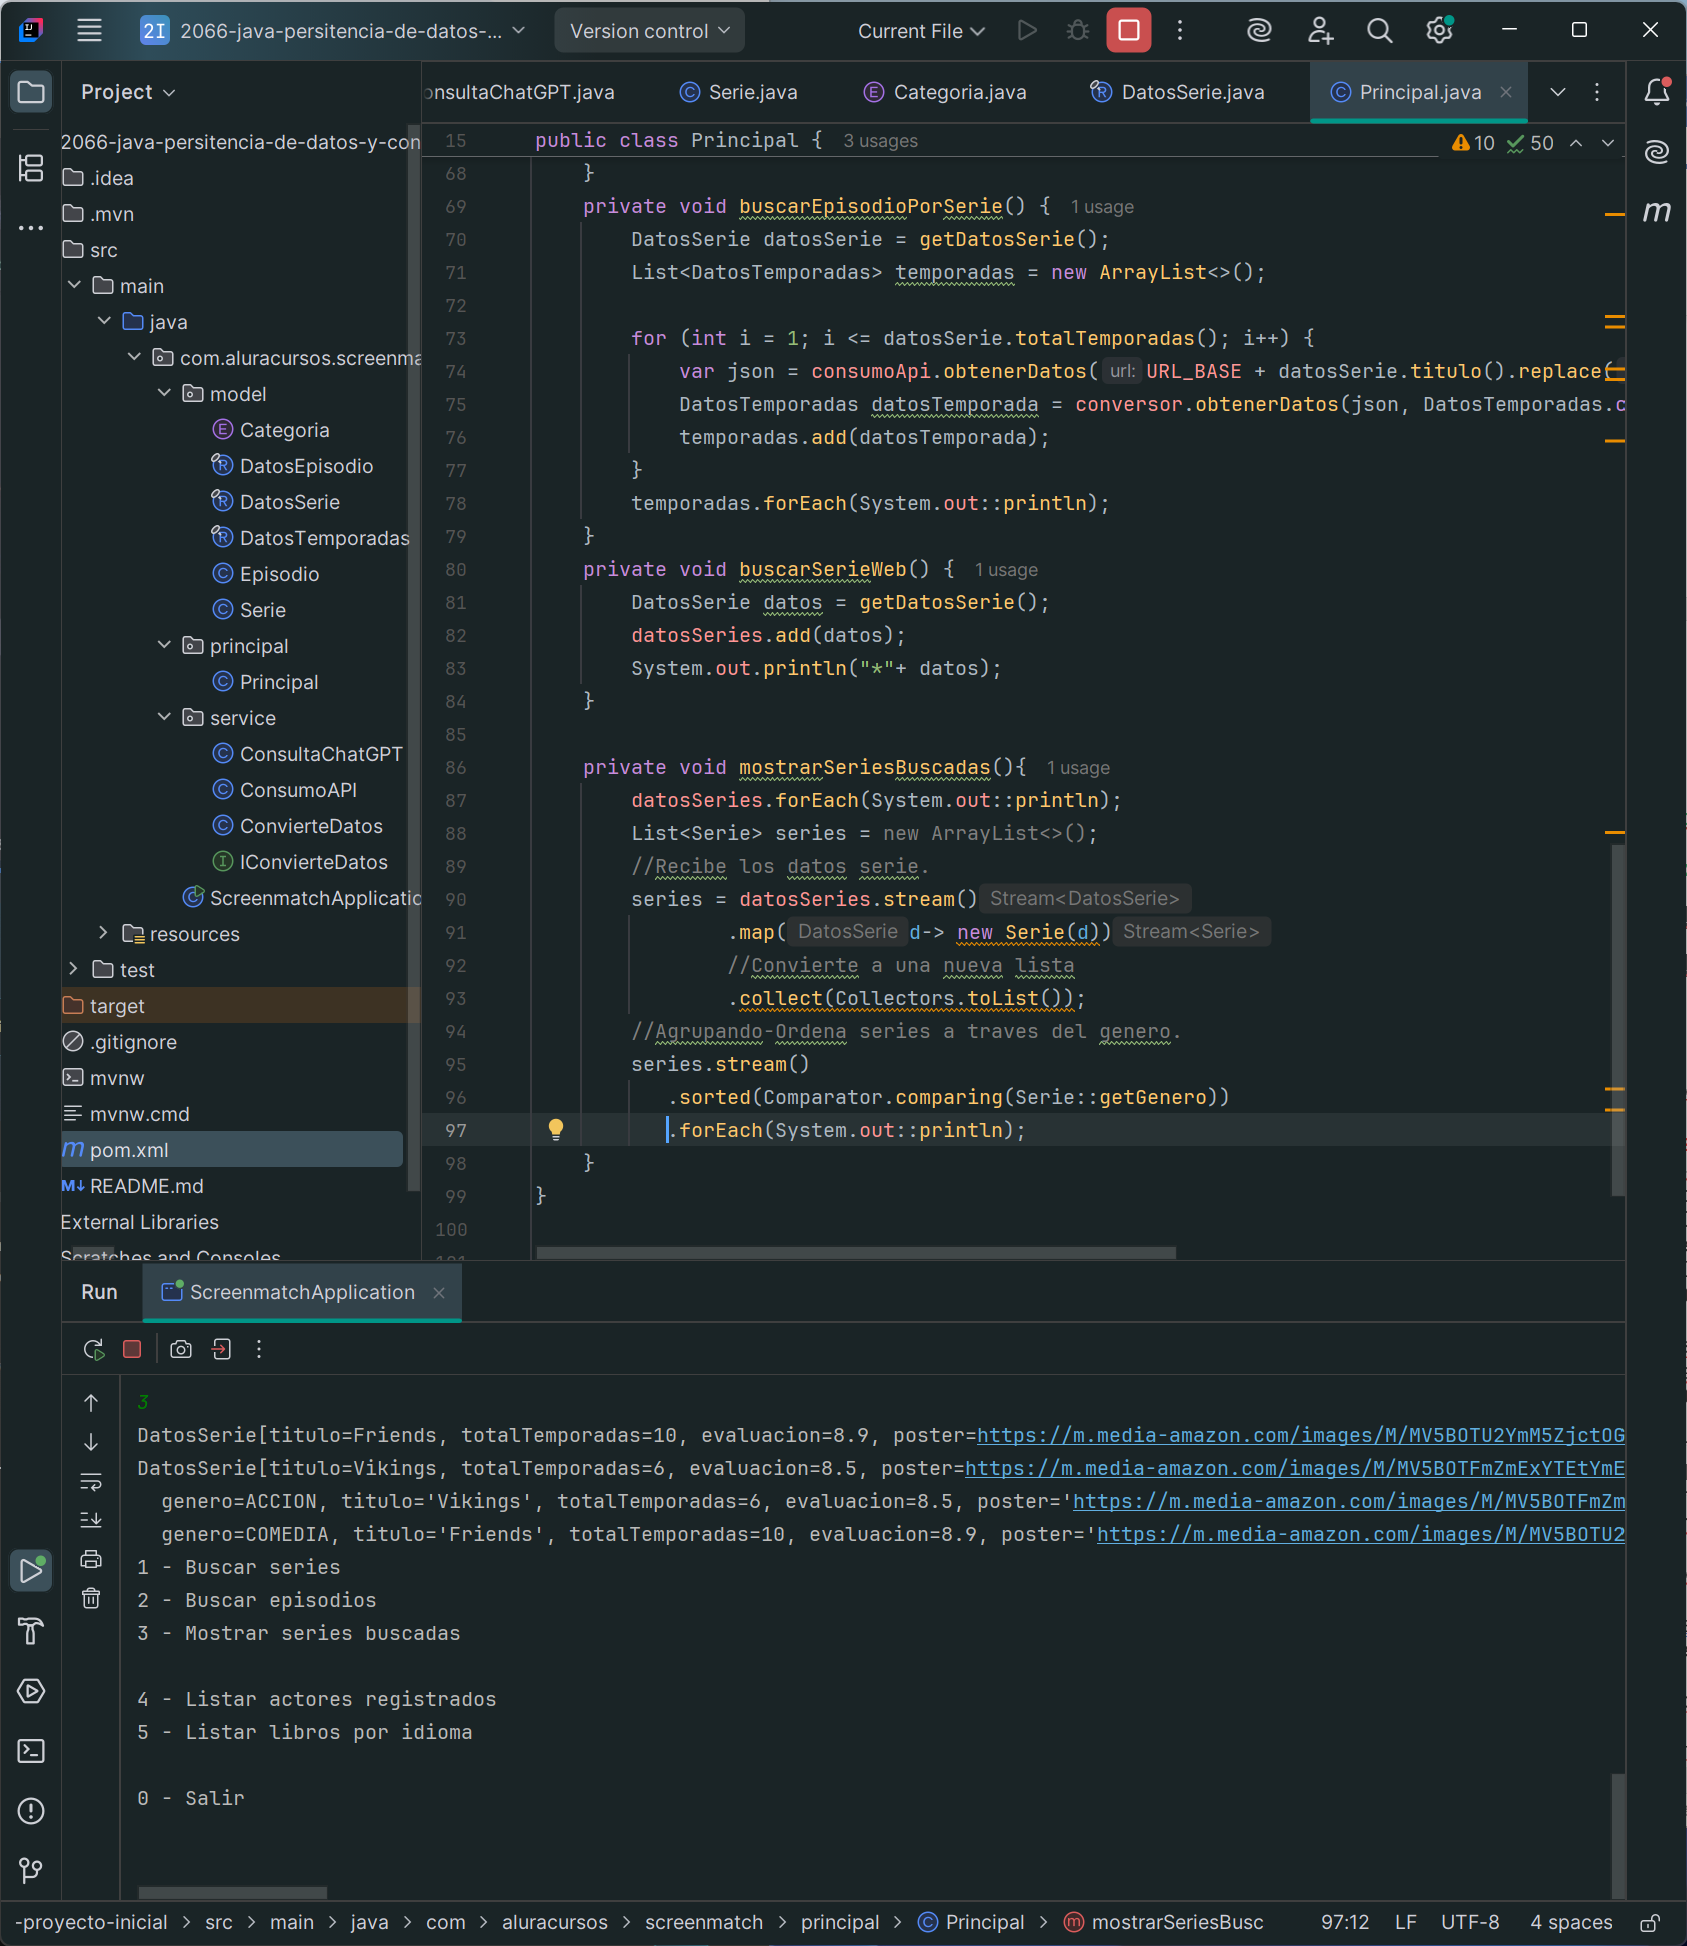Viewport: 1687px width, 1946px height.
Task: Open Code With Me add-user icon
Action: 1320,31
